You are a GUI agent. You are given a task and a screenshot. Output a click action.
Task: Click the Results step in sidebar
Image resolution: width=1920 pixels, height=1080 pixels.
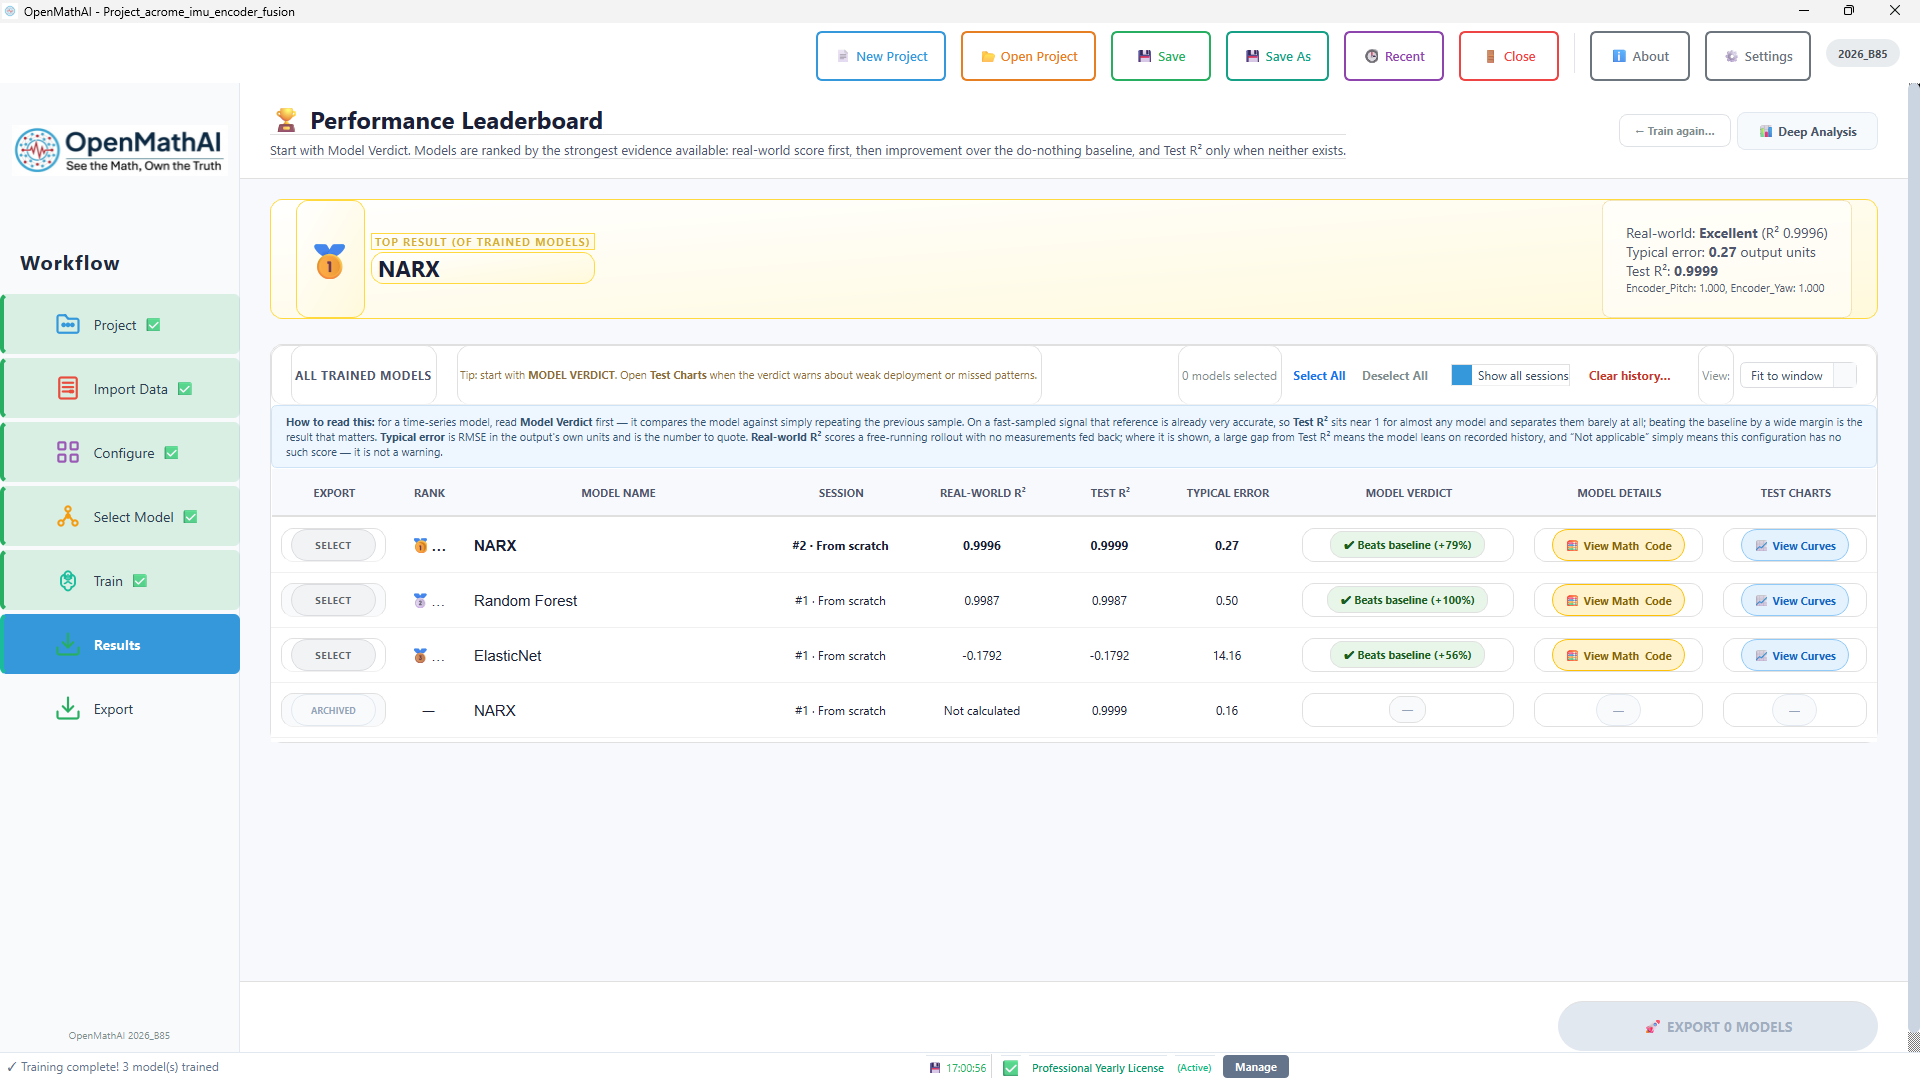(121, 645)
